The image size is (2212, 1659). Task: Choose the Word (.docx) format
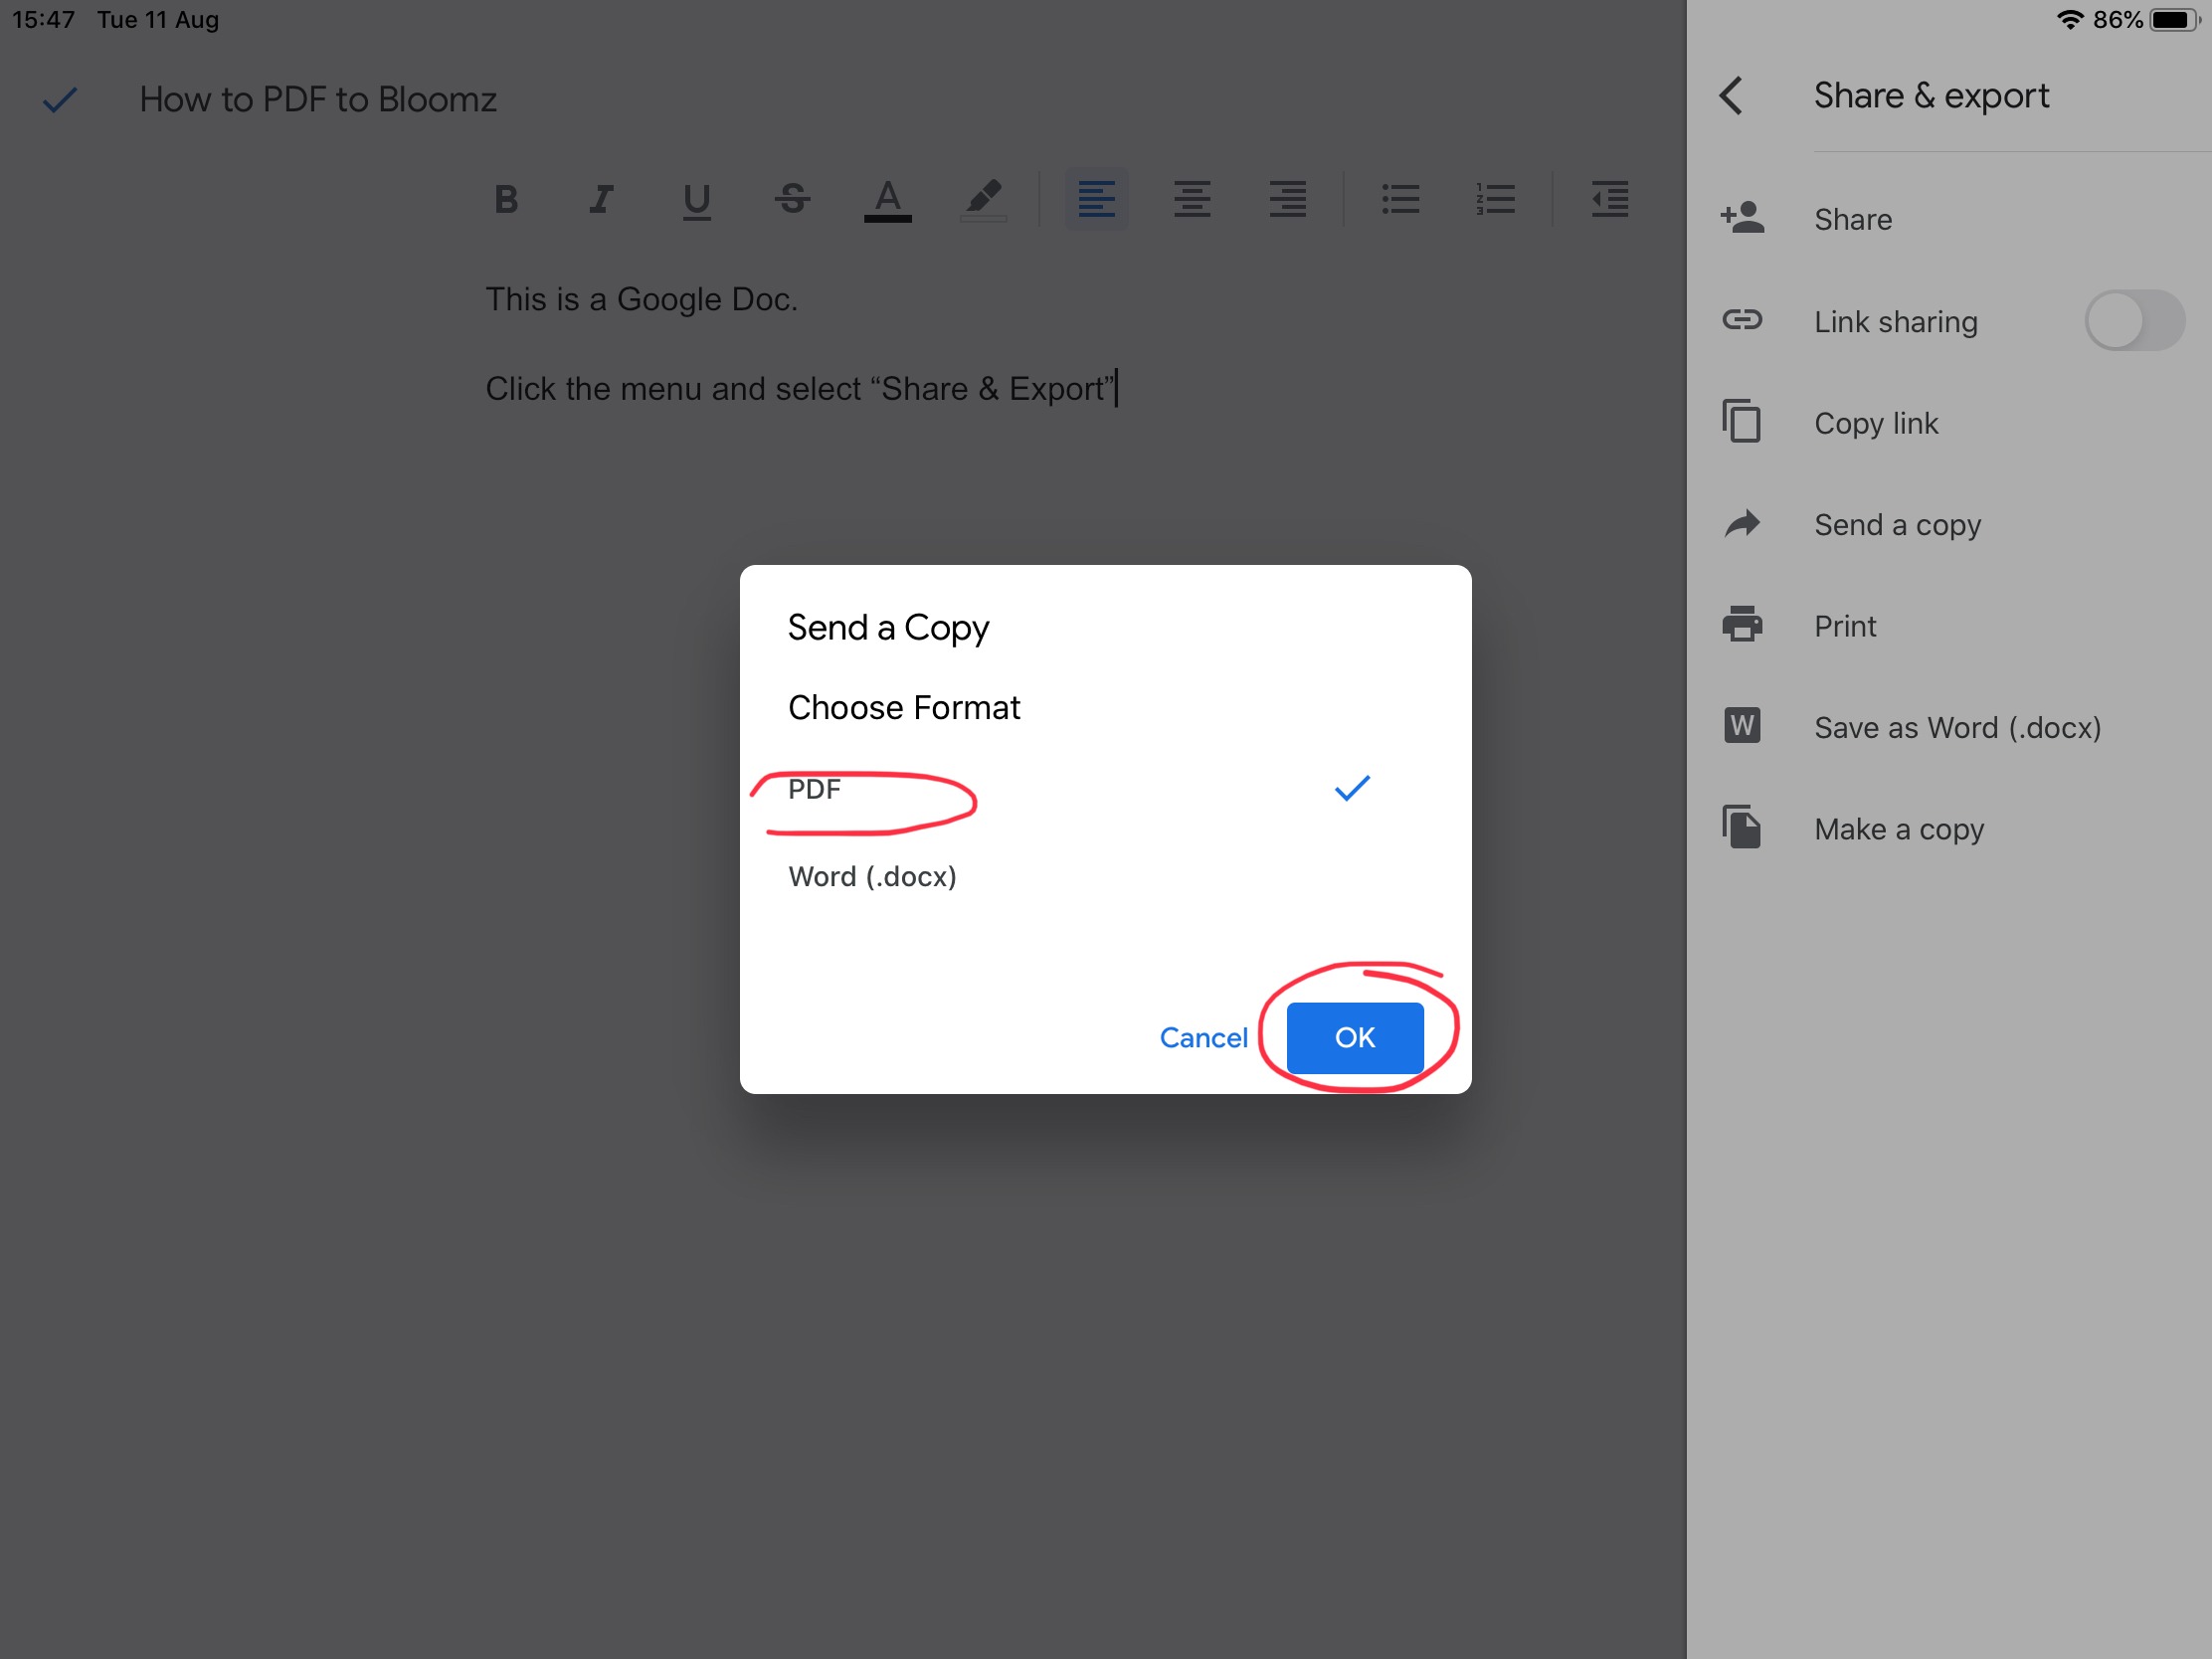872,877
